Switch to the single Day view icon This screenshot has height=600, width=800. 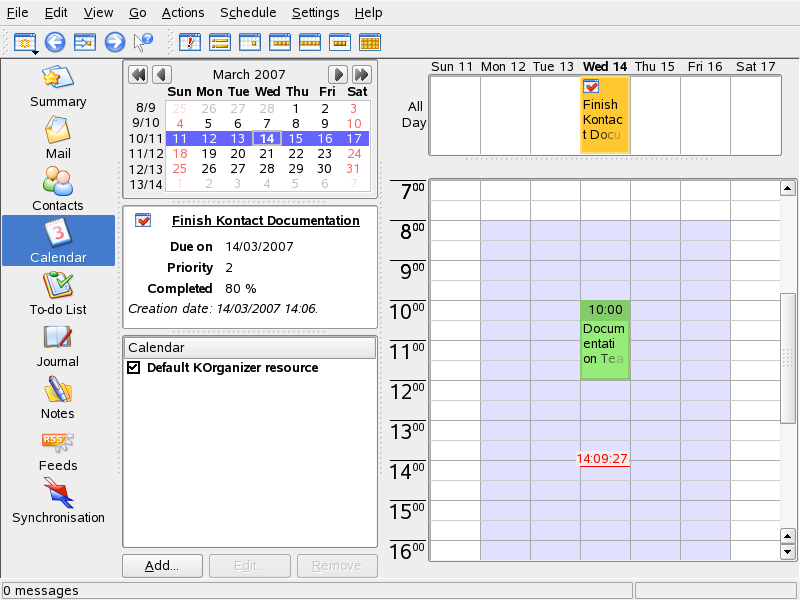pos(250,42)
